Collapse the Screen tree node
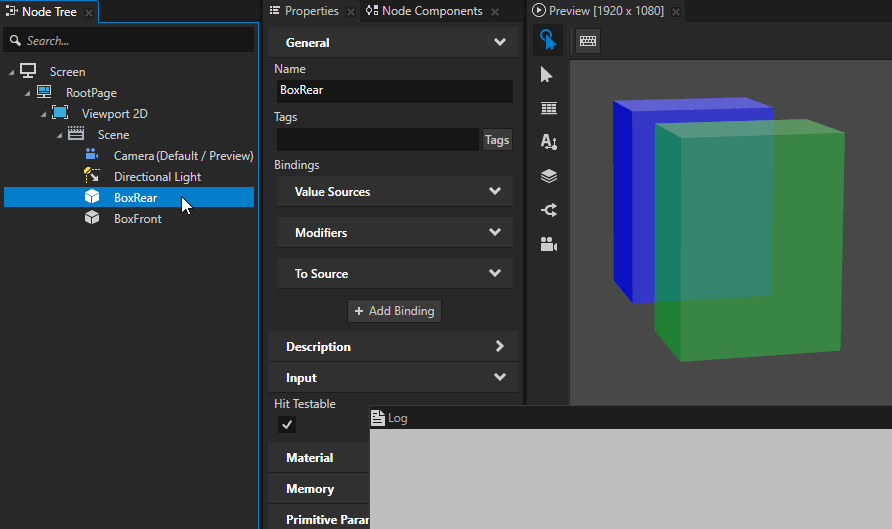892x529 pixels. (x=11, y=72)
